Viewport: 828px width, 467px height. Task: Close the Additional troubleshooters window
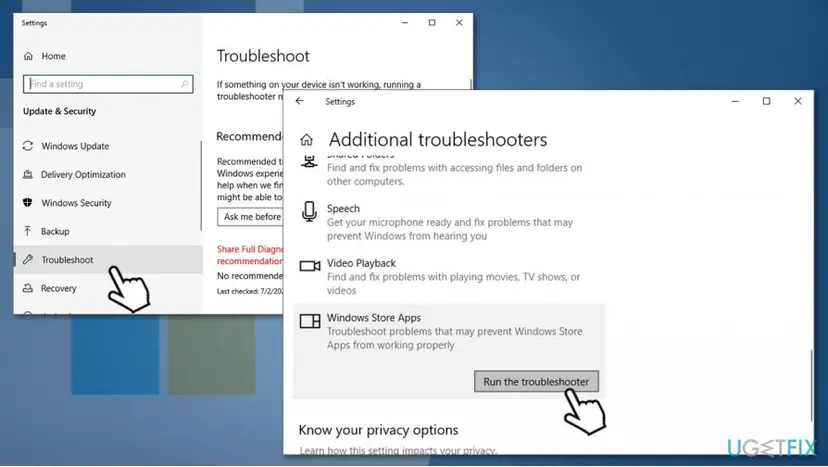click(x=797, y=101)
